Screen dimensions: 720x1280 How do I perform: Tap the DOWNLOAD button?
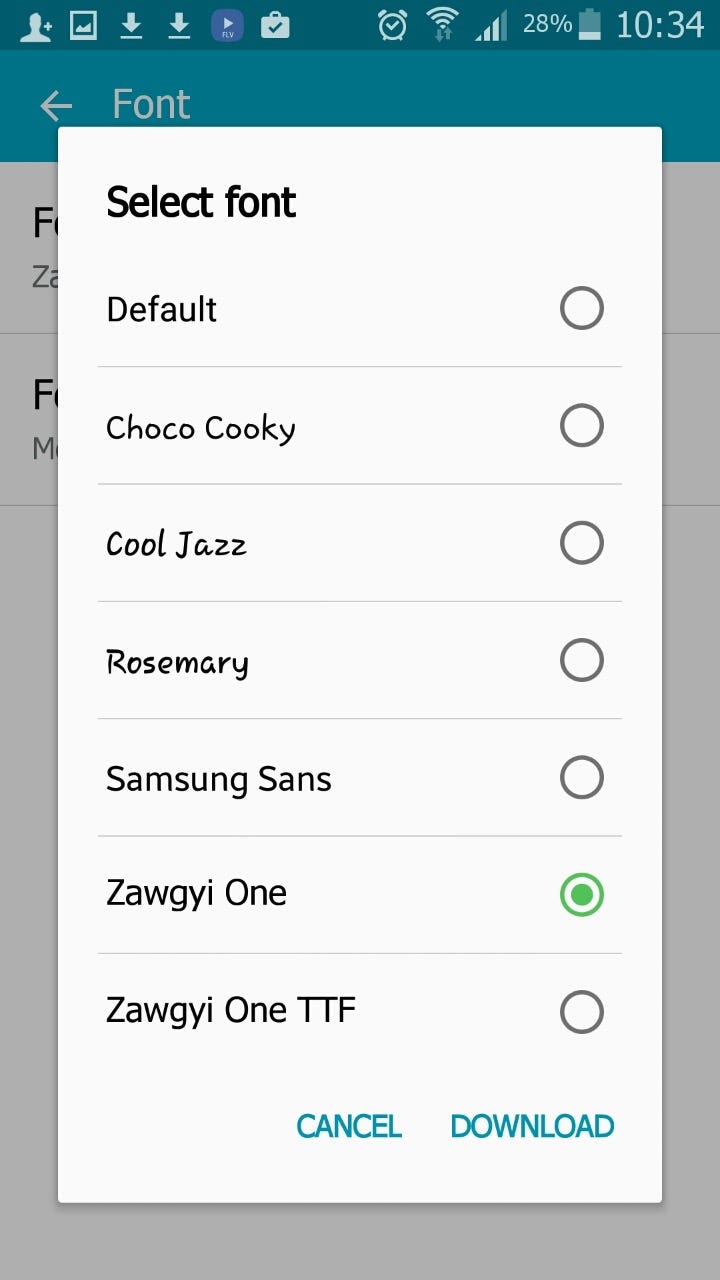tap(532, 1126)
